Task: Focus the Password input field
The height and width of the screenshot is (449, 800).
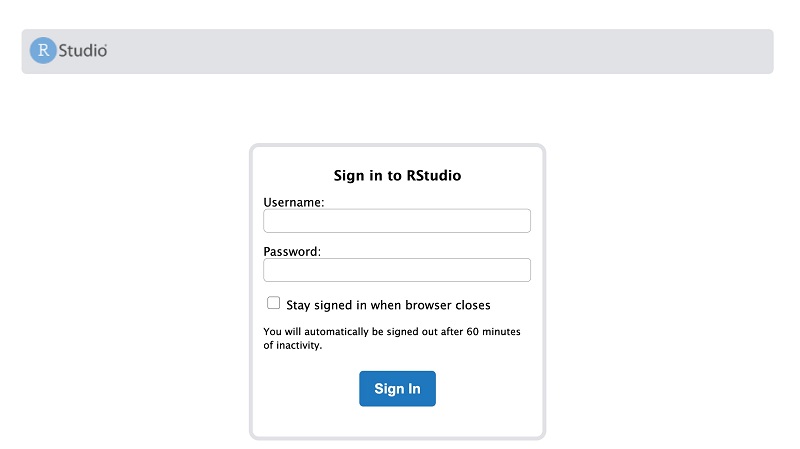Action: click(x=397, y=270)
